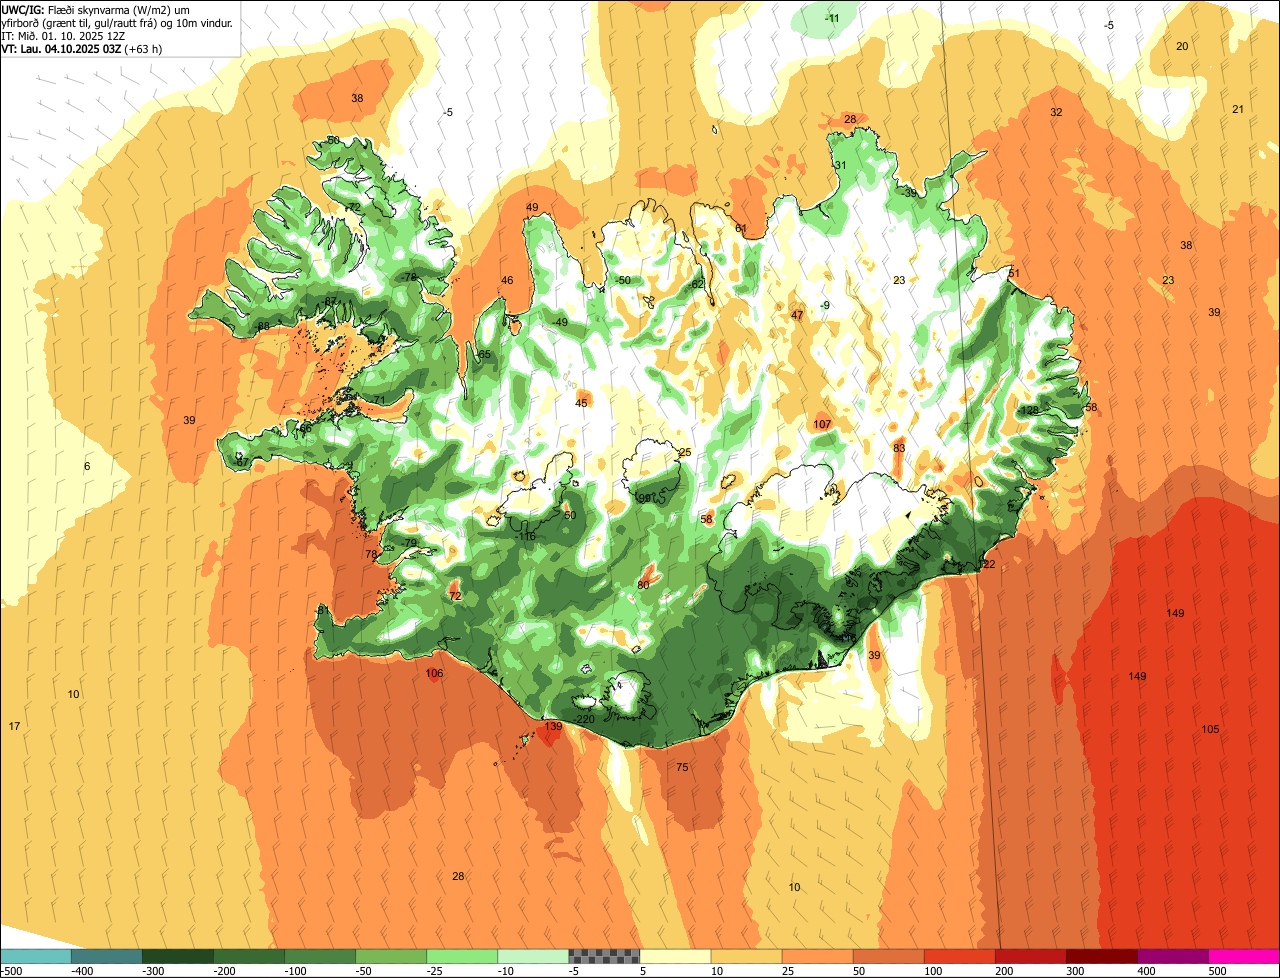
Task: Click the '-116' value in southwest Iceland
Action: click(525, 536)
